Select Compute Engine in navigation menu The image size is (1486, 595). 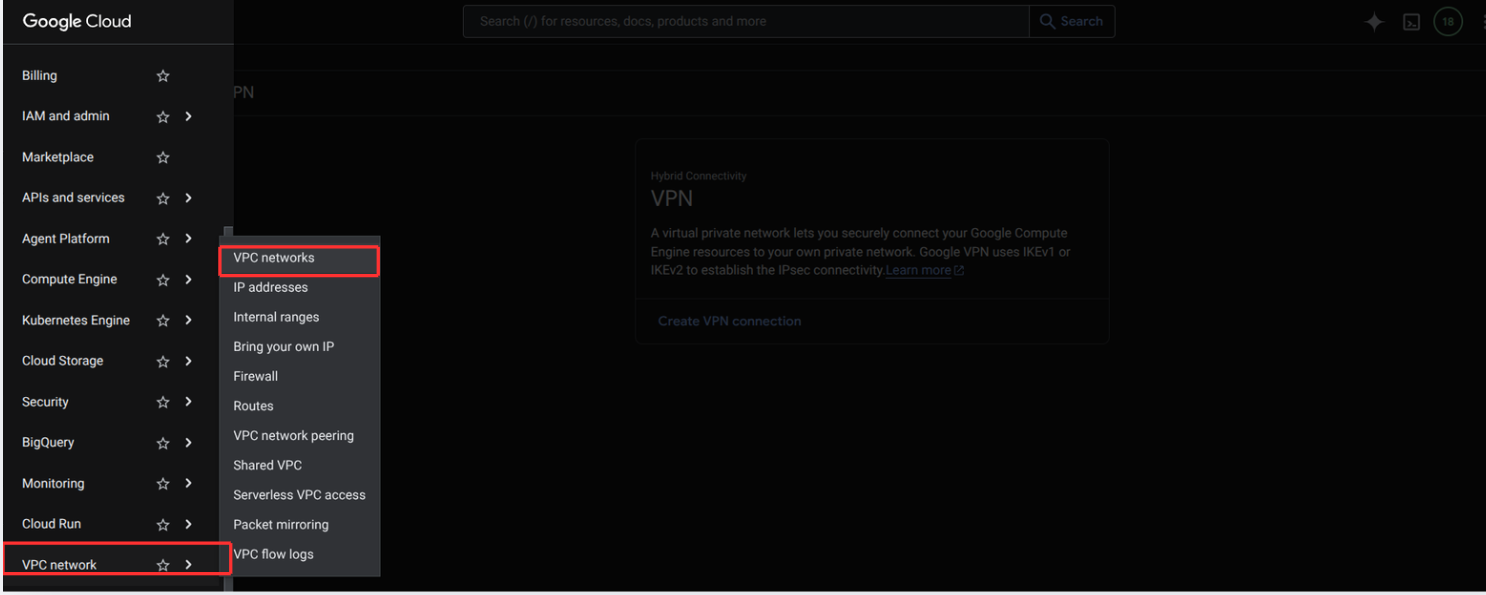[70, 280]
